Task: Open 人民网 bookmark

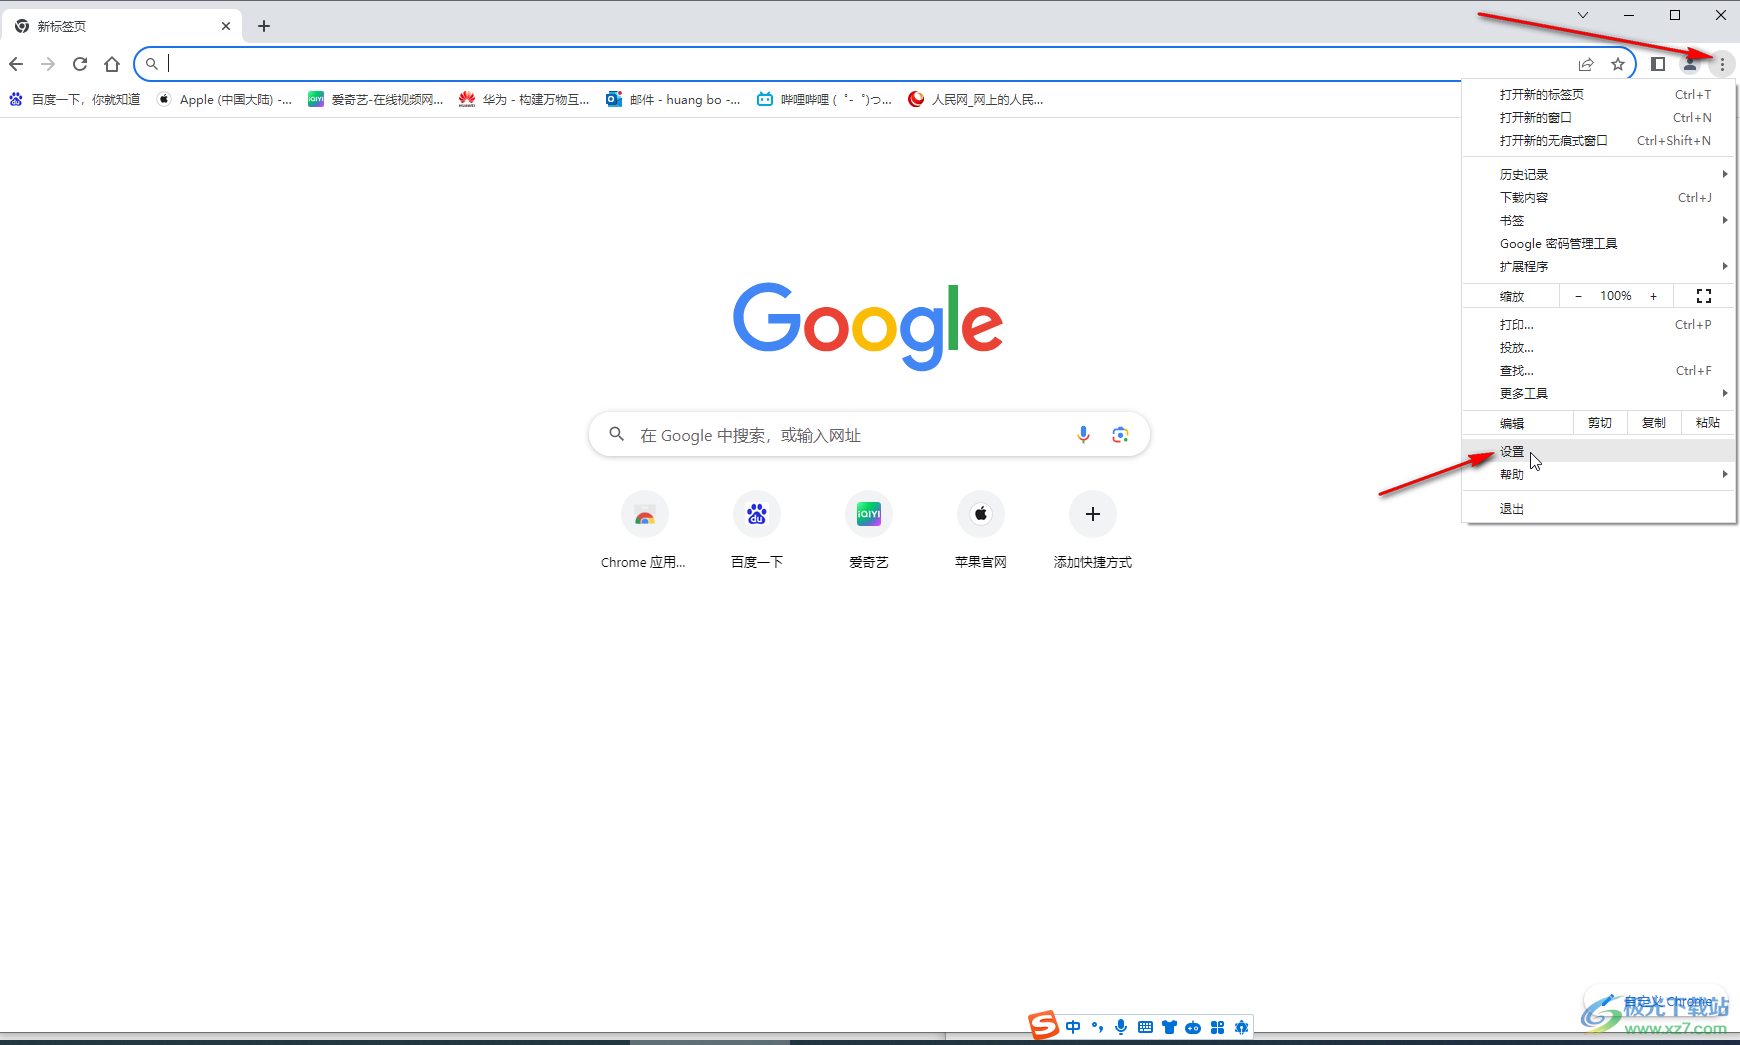Action: click(x=976, y=99)
